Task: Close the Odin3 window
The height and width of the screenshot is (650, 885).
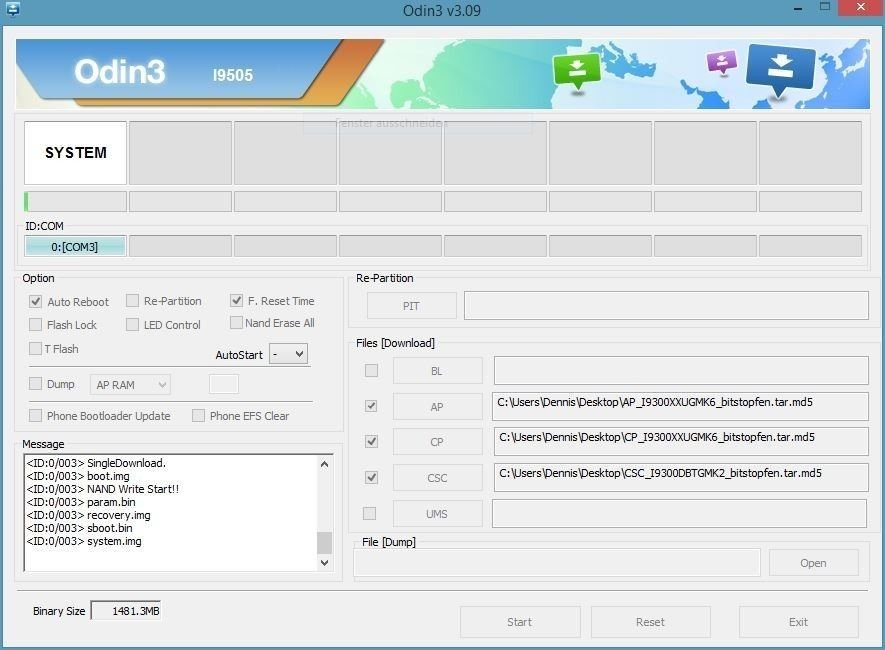Action: 861,7
